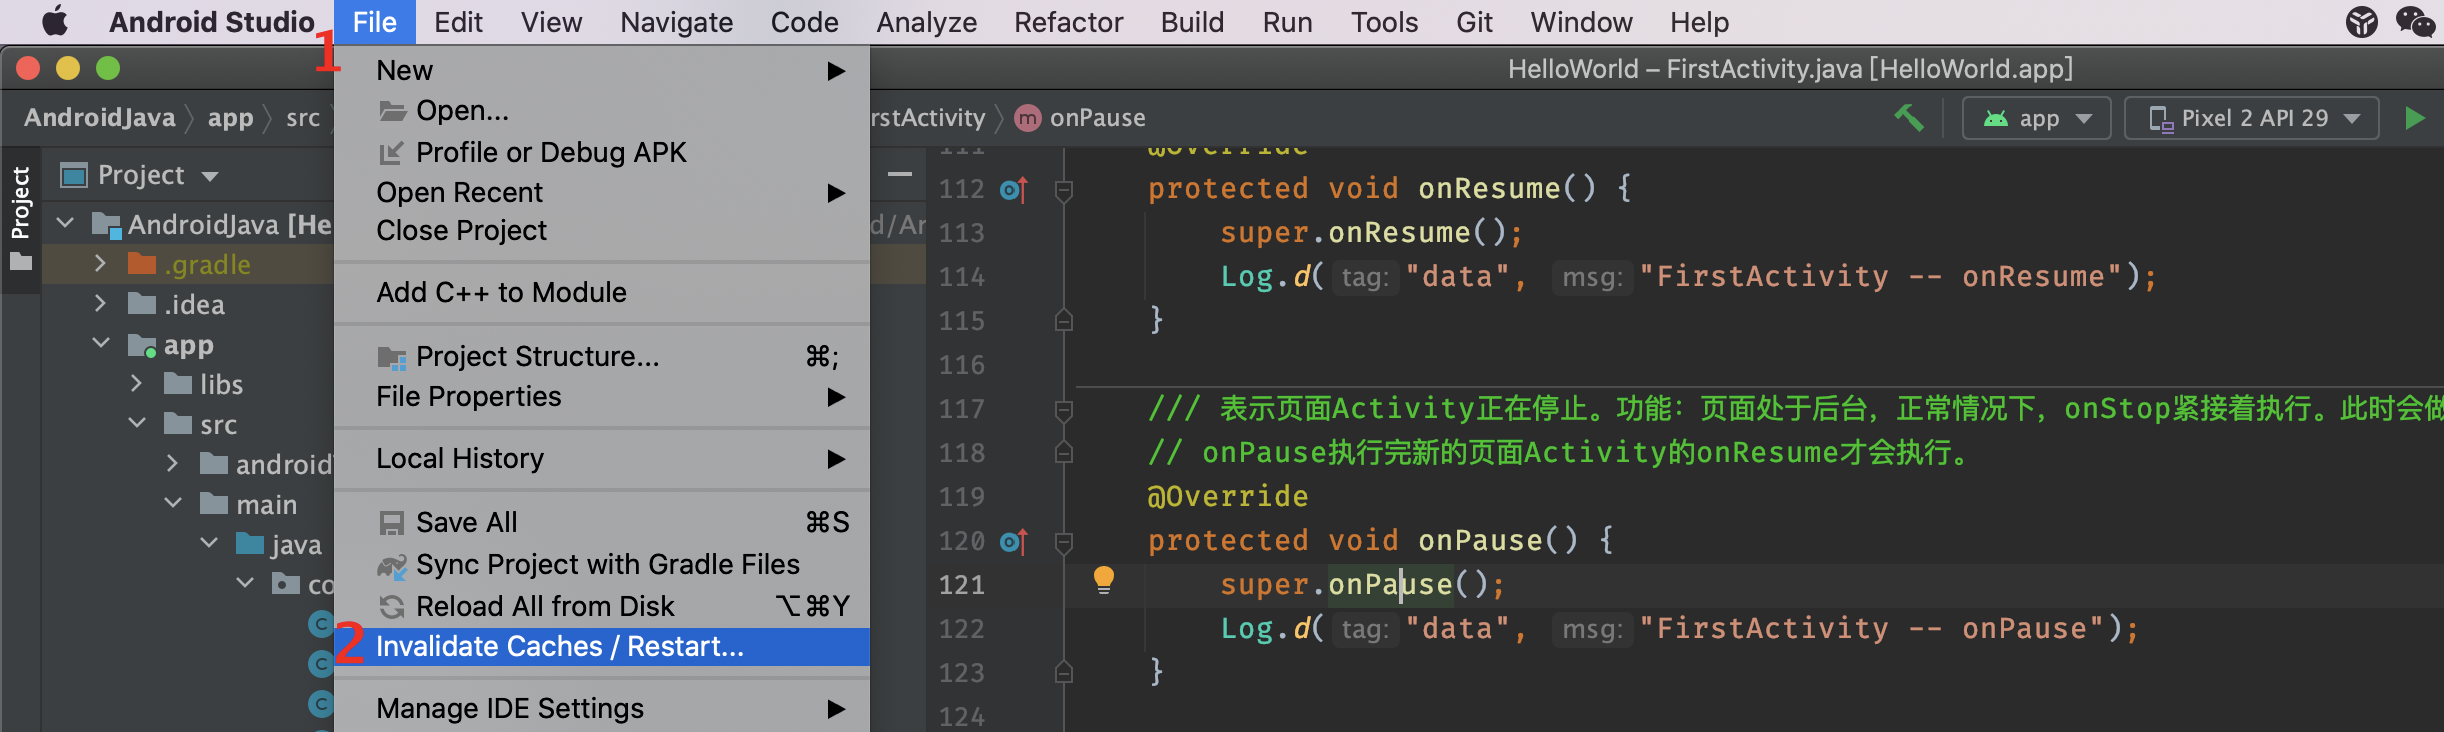Open the Open Recent submenu
Viewport: 2444px width, 732px height.
[x=602, y=193]
